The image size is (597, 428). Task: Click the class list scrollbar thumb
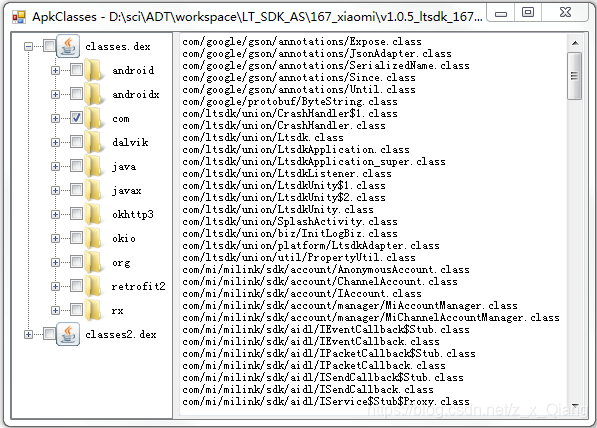[575, 76]
